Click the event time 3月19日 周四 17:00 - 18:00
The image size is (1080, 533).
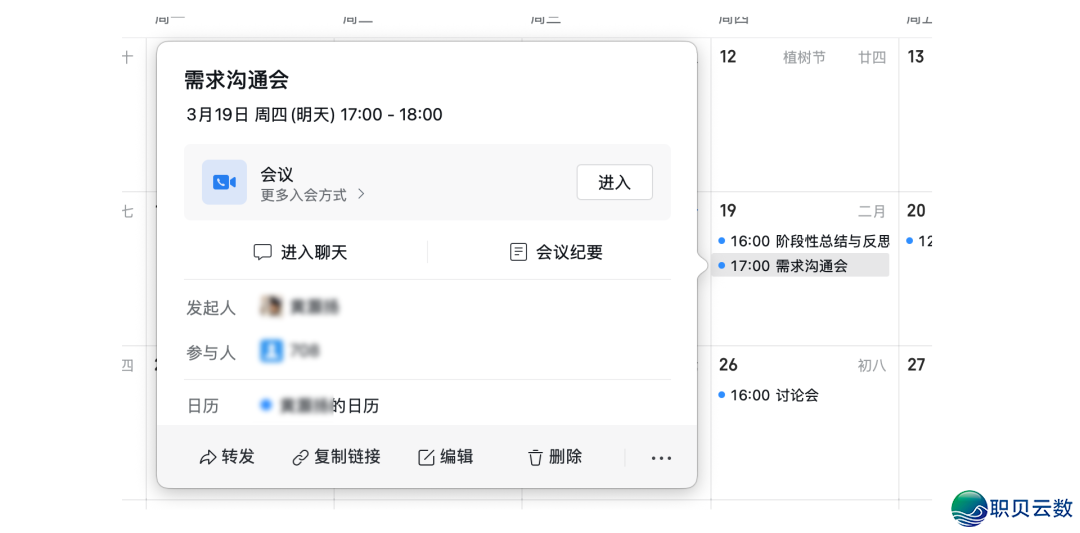coord(314,114)
